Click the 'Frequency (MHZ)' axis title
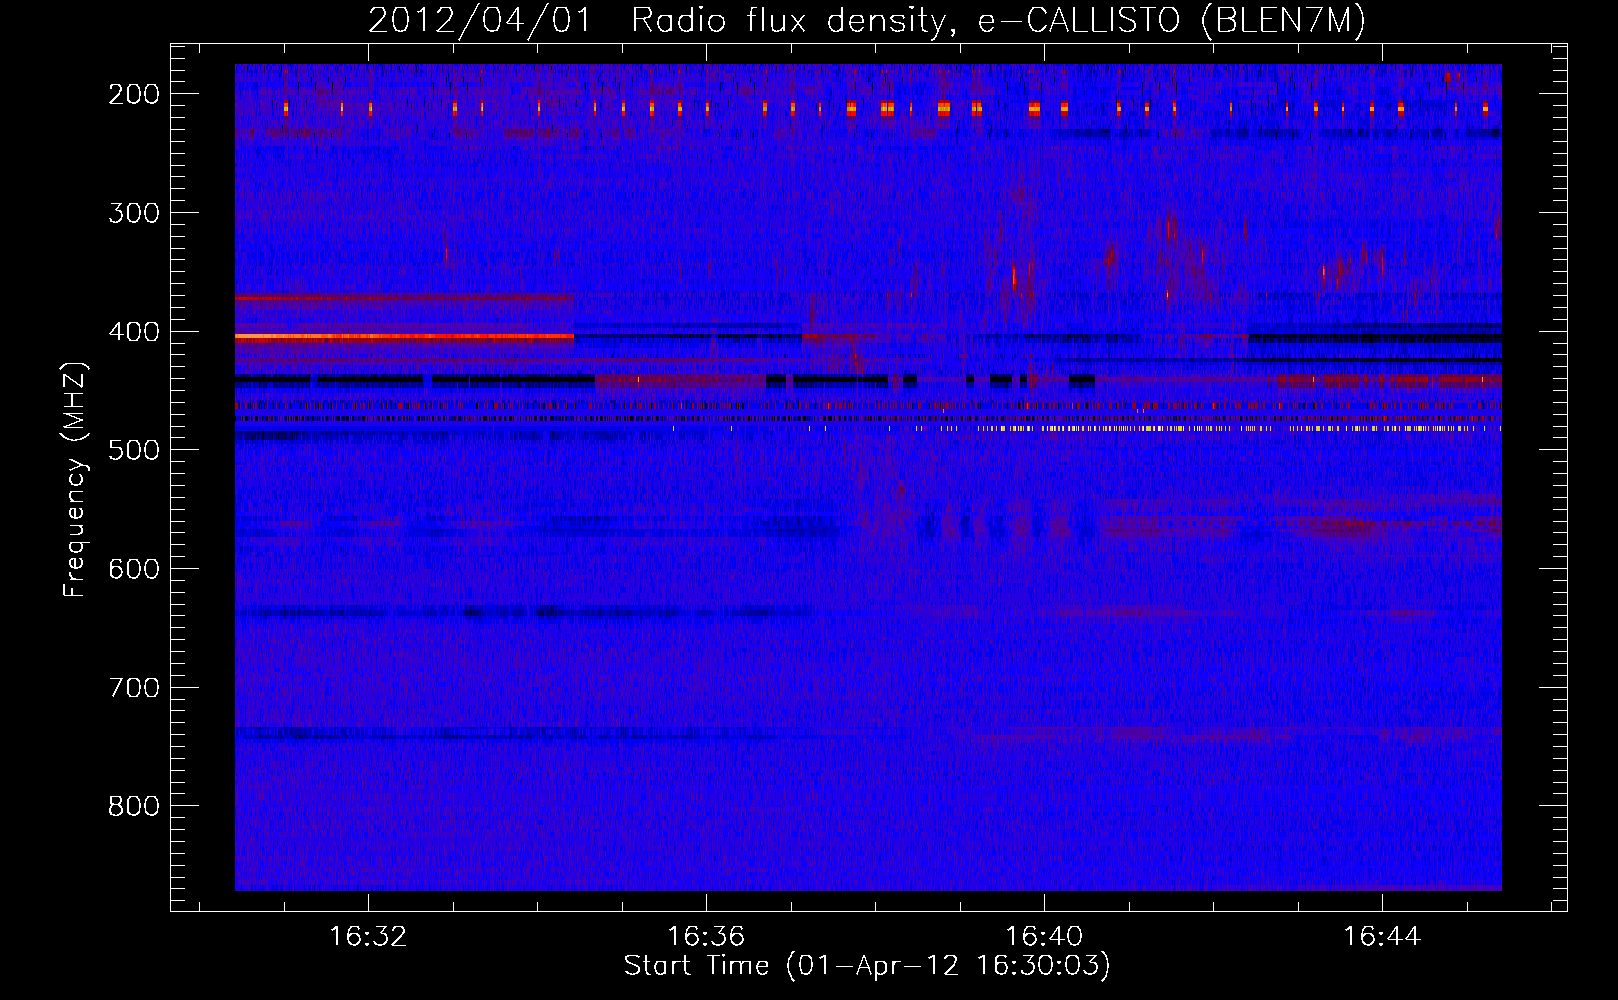 (75, 479)
